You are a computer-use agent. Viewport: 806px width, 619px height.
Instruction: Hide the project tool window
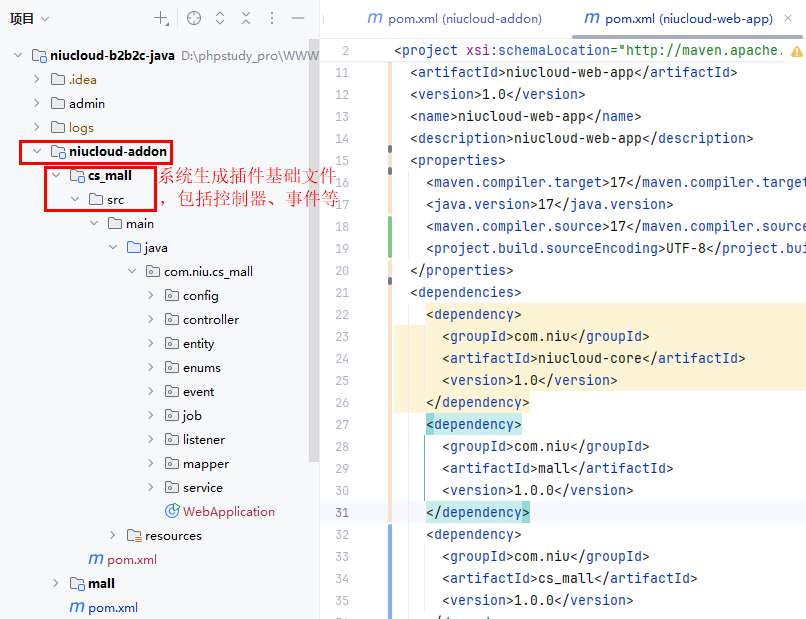point(298,18)
